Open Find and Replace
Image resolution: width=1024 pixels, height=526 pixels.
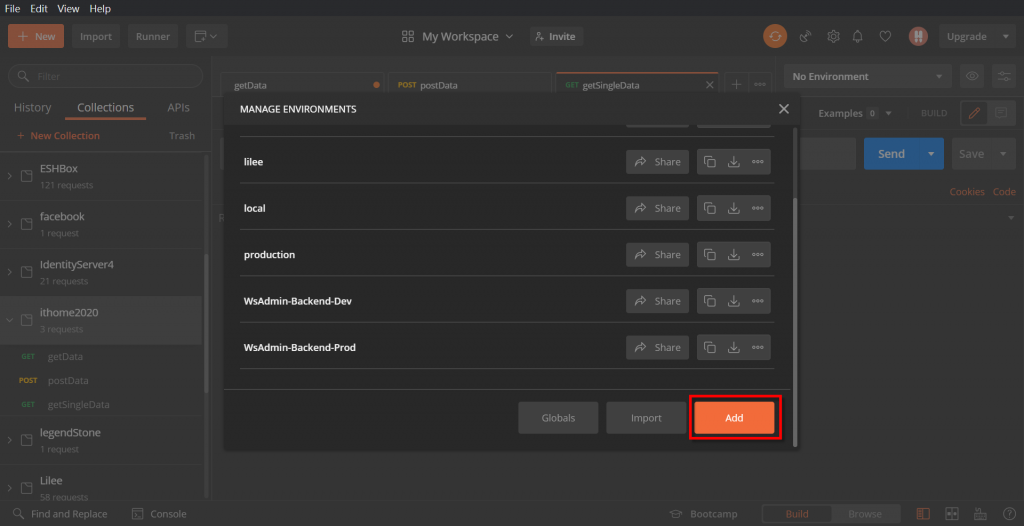point(60,514)
